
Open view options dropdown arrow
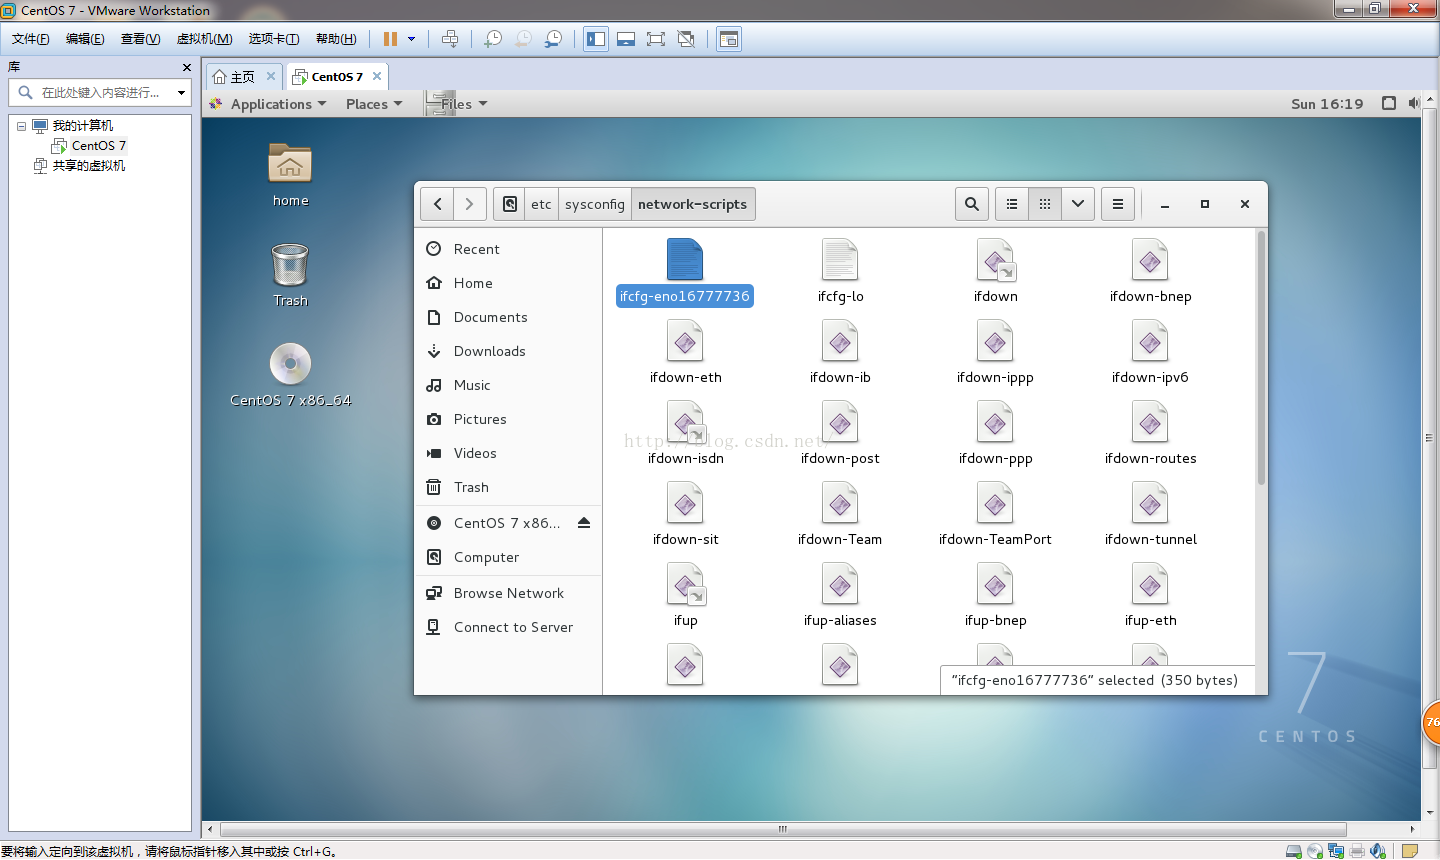pos(1078,204)
